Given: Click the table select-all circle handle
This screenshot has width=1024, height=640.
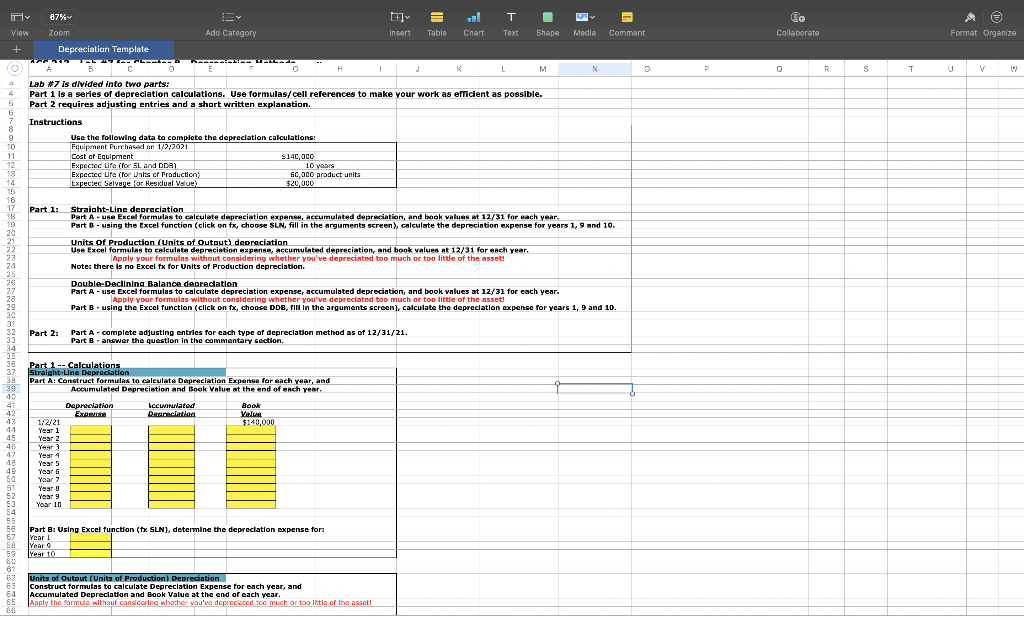Looking at the screenshot, I should click(13, 68).
